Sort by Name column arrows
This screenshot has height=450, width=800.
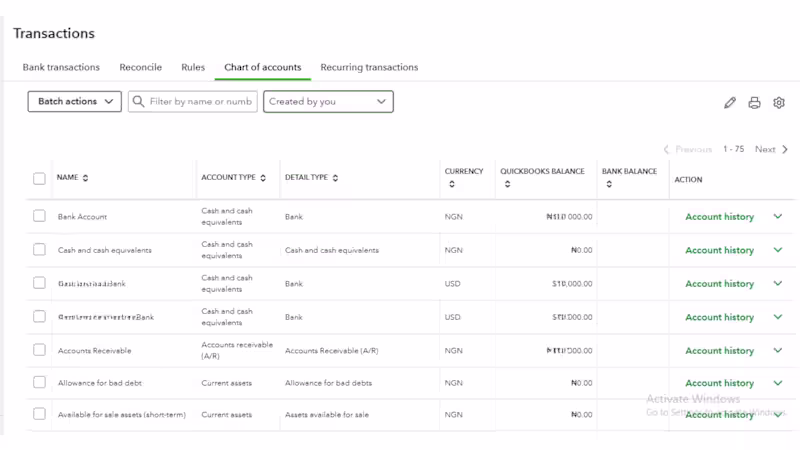click(x=85, y=178)
